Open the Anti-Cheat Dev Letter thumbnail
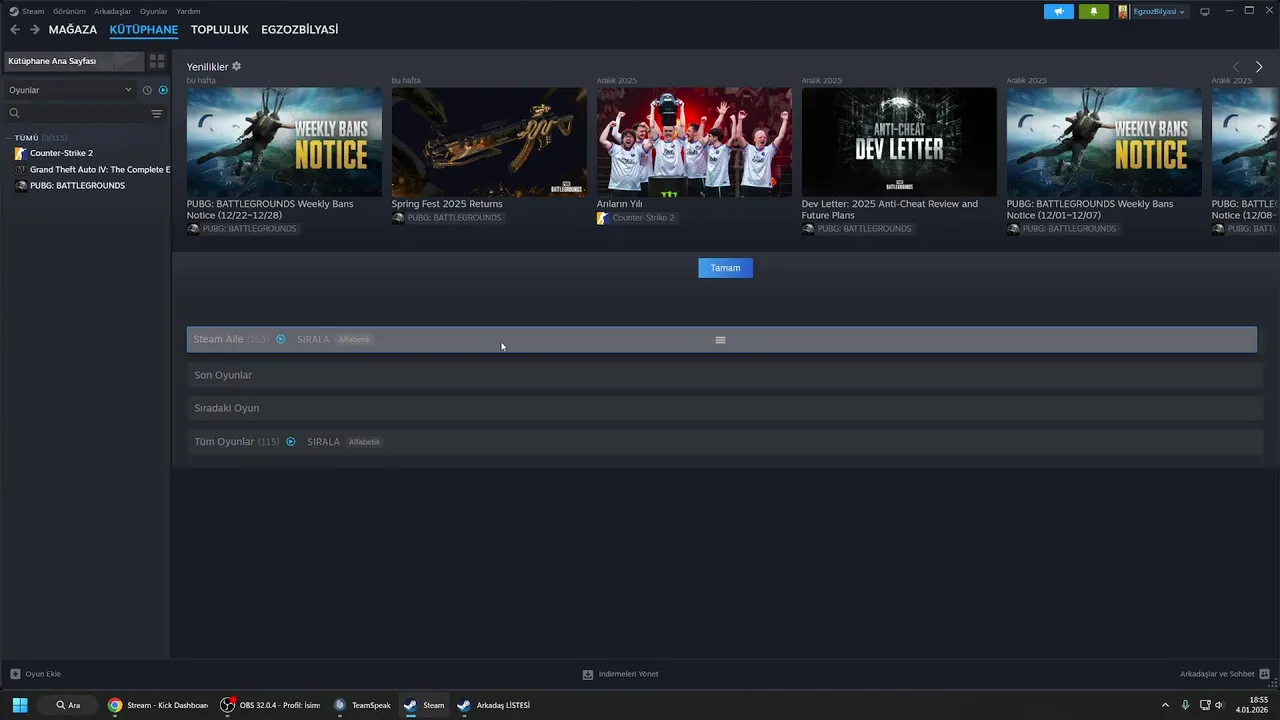The height and width of the screenshot is (720, 1280). click(x=899, y=142)
